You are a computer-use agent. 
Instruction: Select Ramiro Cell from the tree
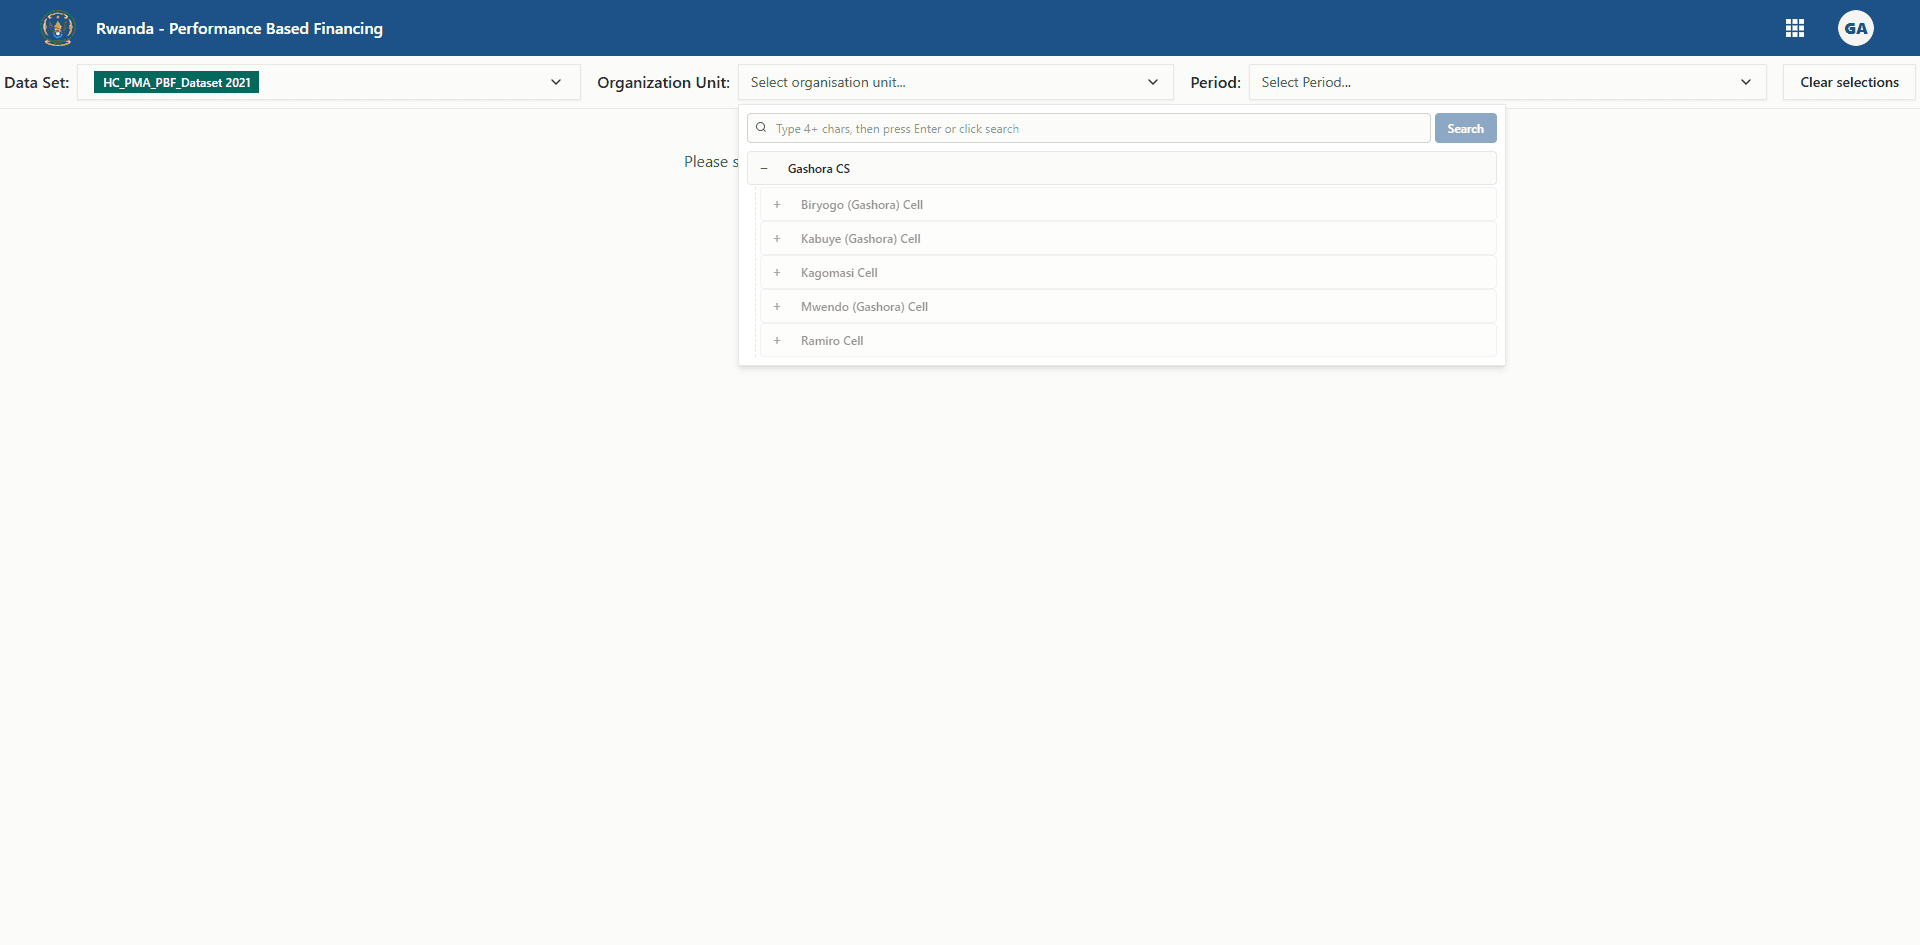tap(831, 340)
